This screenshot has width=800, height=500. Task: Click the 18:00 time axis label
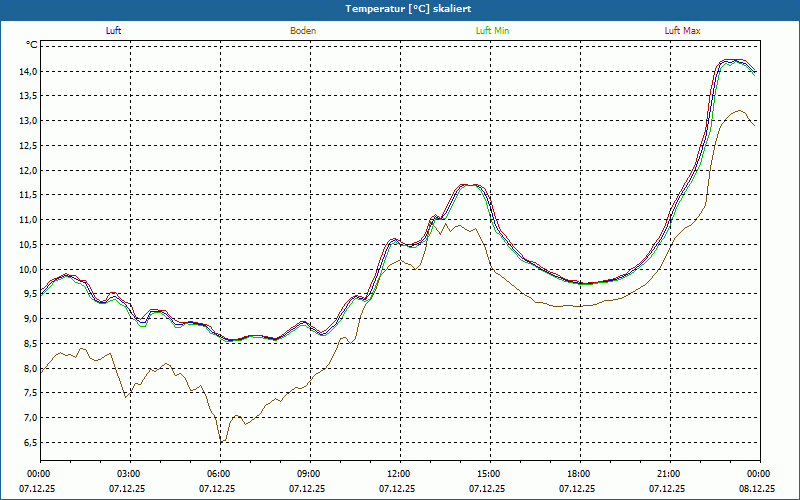(x=578, y=474)
